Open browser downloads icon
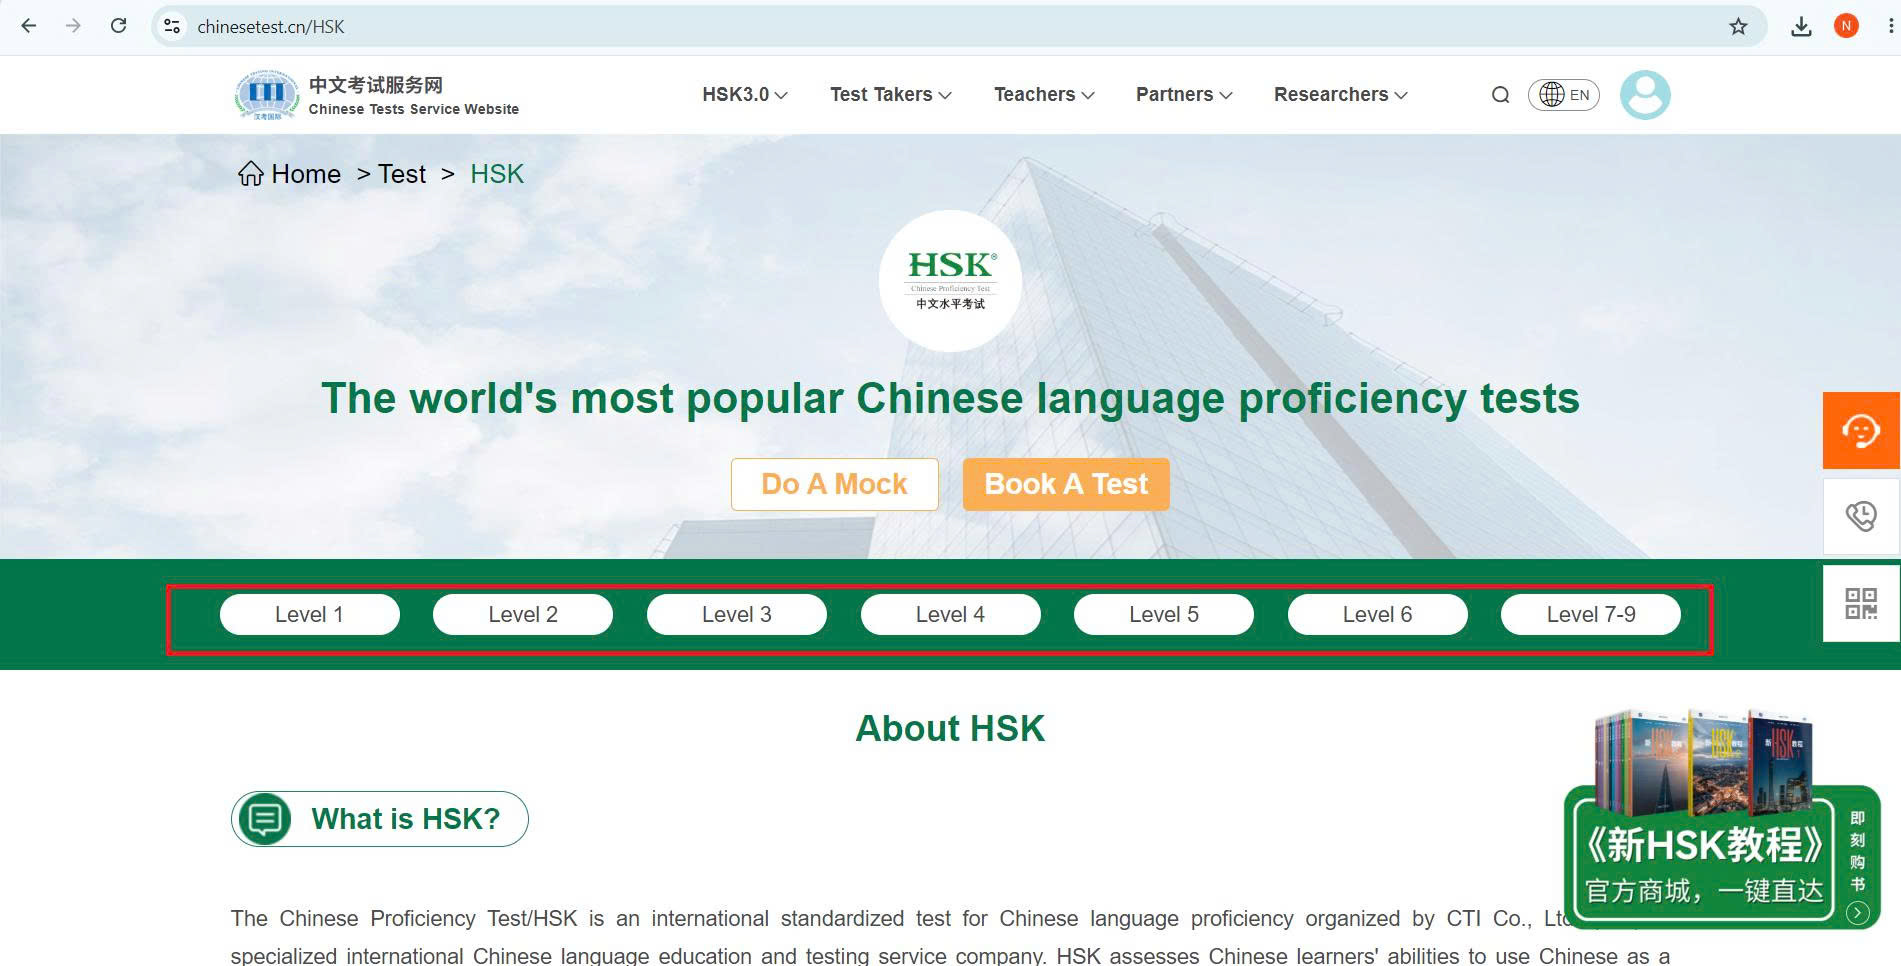The image size is (1901, 966). [1801, 26]
